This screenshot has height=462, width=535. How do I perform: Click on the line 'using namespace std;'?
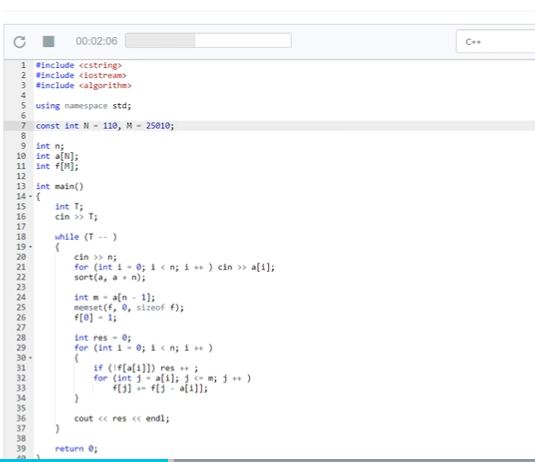pyautogui.click(x=83, y=106)
